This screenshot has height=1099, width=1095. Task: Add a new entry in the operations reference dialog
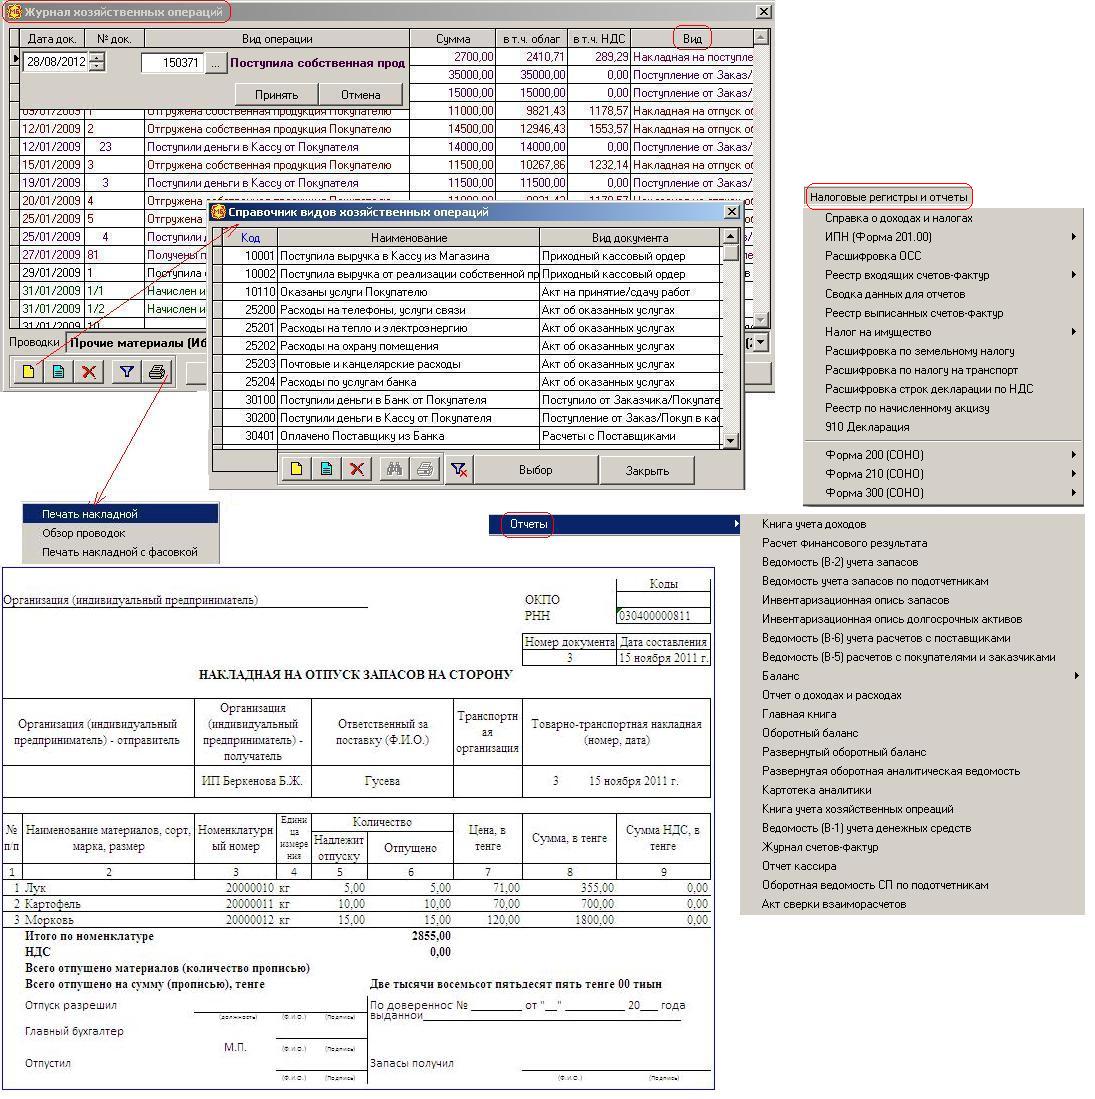click(x=297, y=469)
